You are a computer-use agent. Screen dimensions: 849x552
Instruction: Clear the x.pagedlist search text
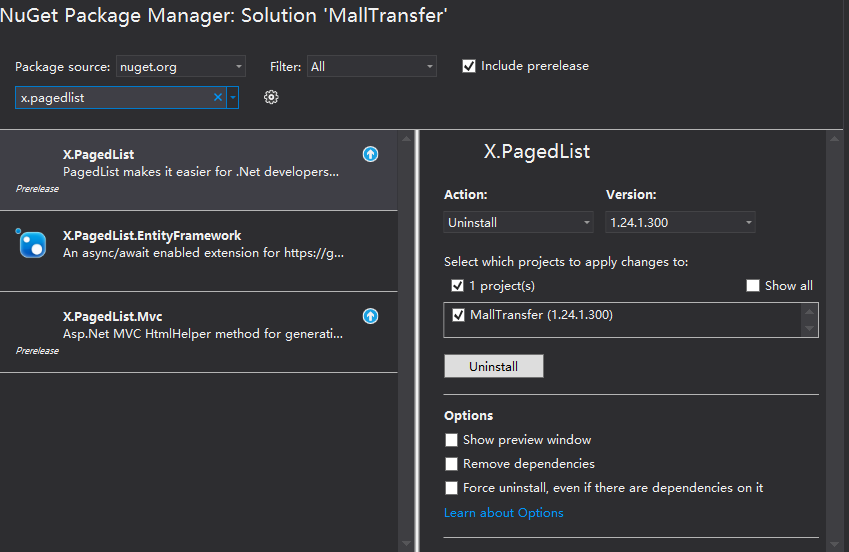[x=218, y=98]
